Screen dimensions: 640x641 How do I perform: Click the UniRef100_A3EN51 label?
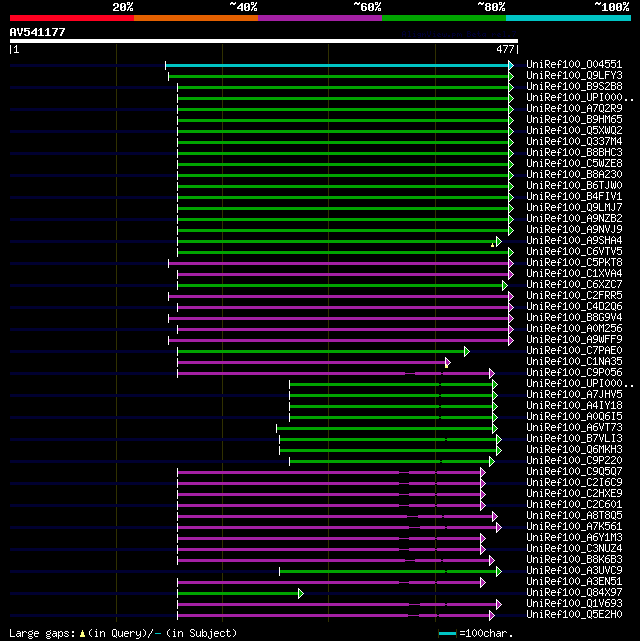point(574,582)
